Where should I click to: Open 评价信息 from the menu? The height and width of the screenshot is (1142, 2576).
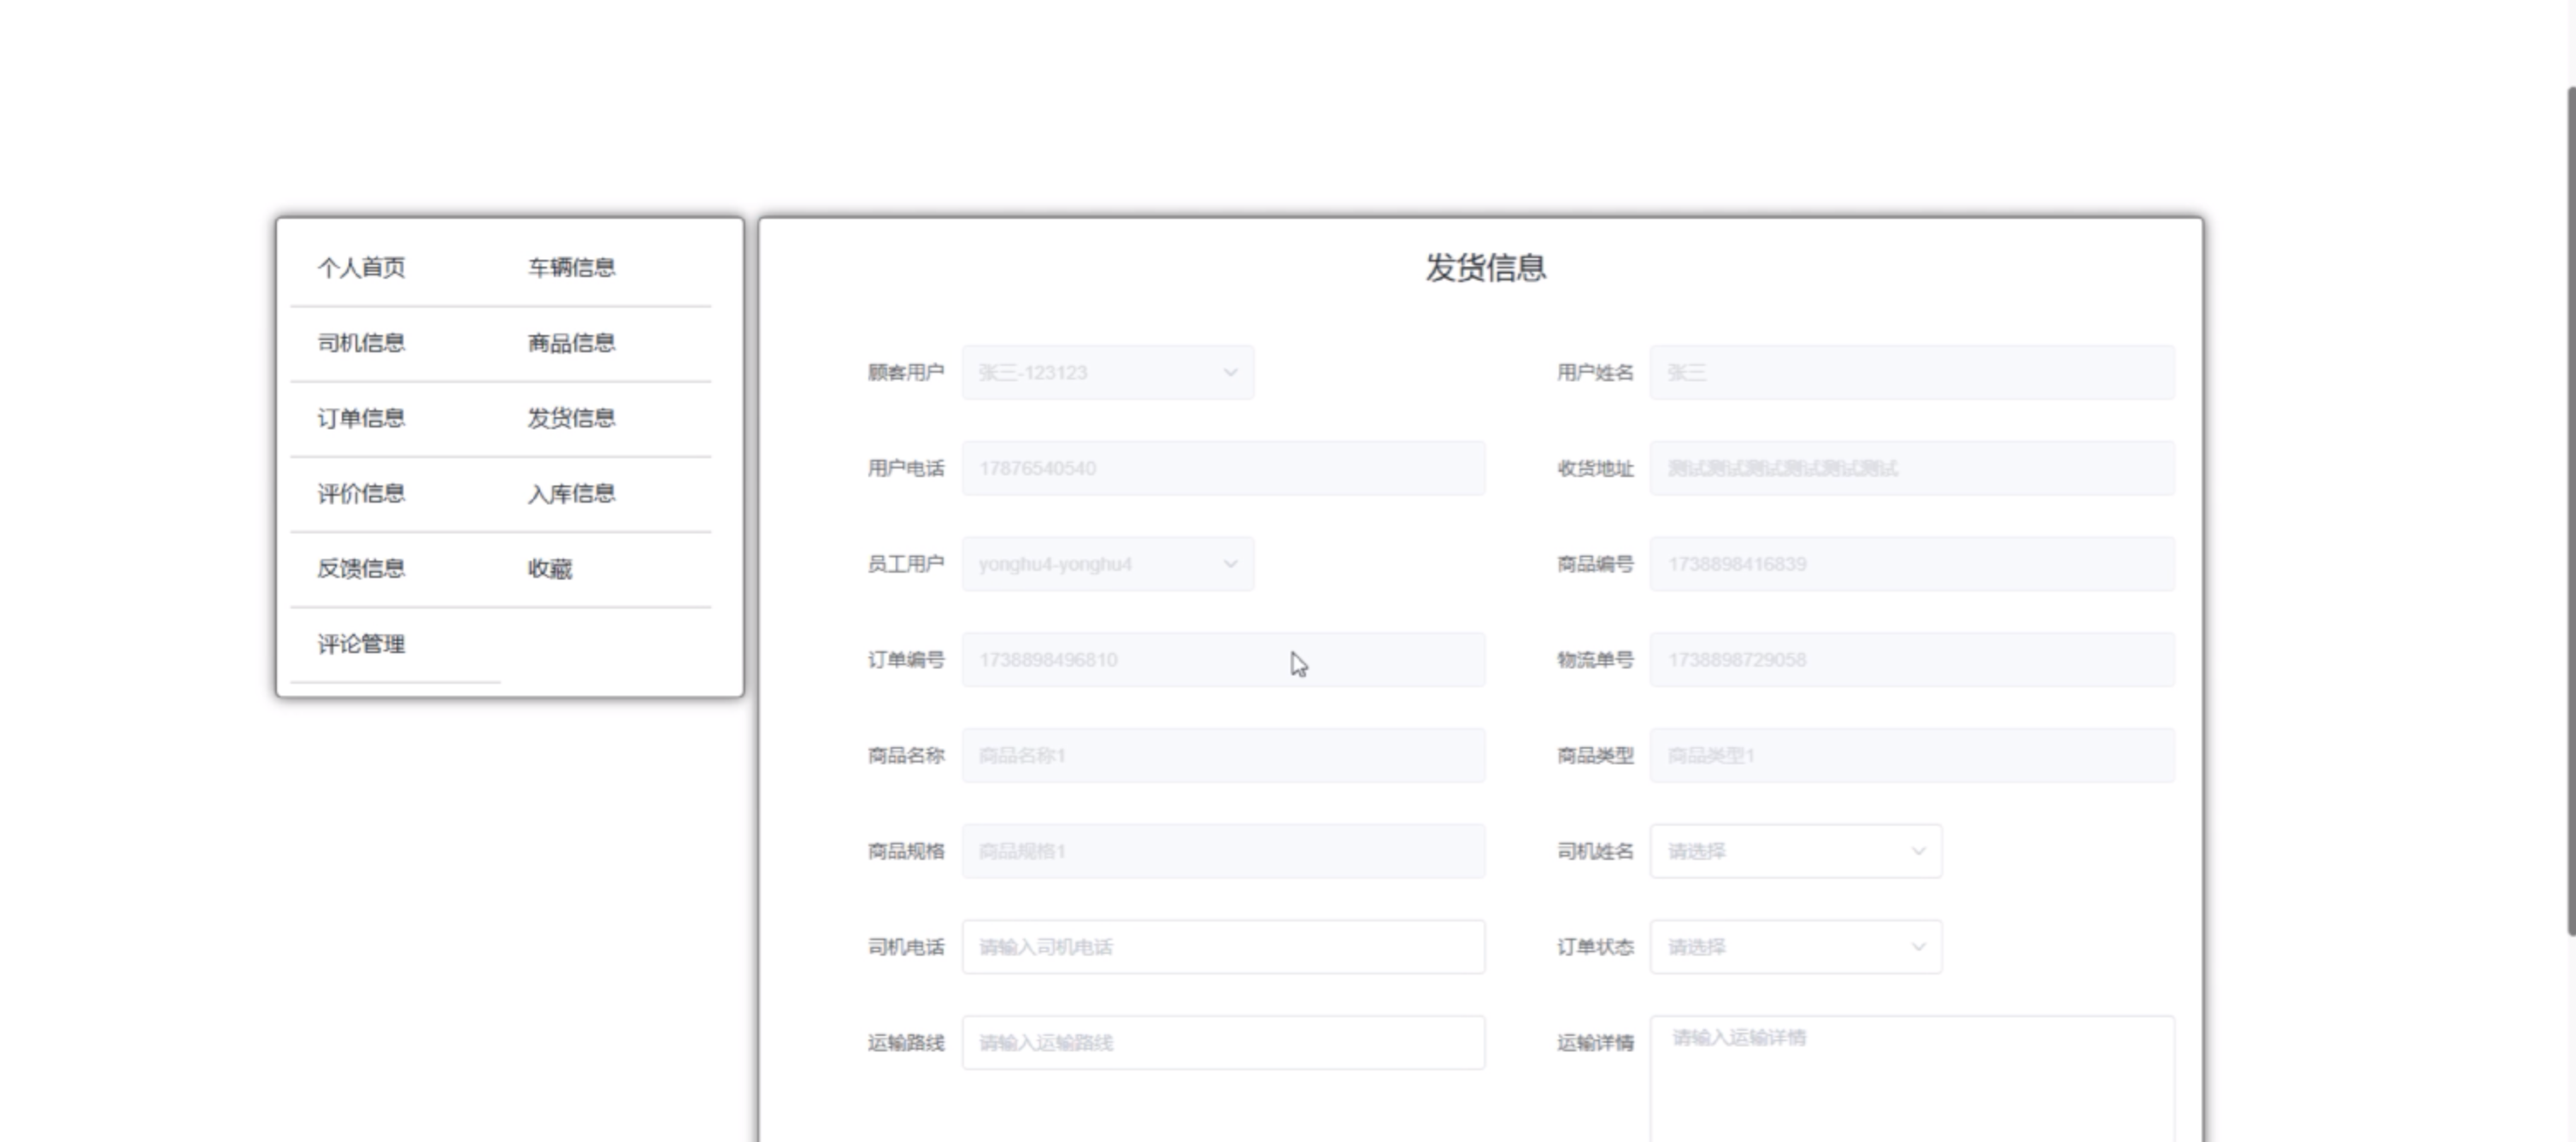pyautogui.click(x=361, y=493)
